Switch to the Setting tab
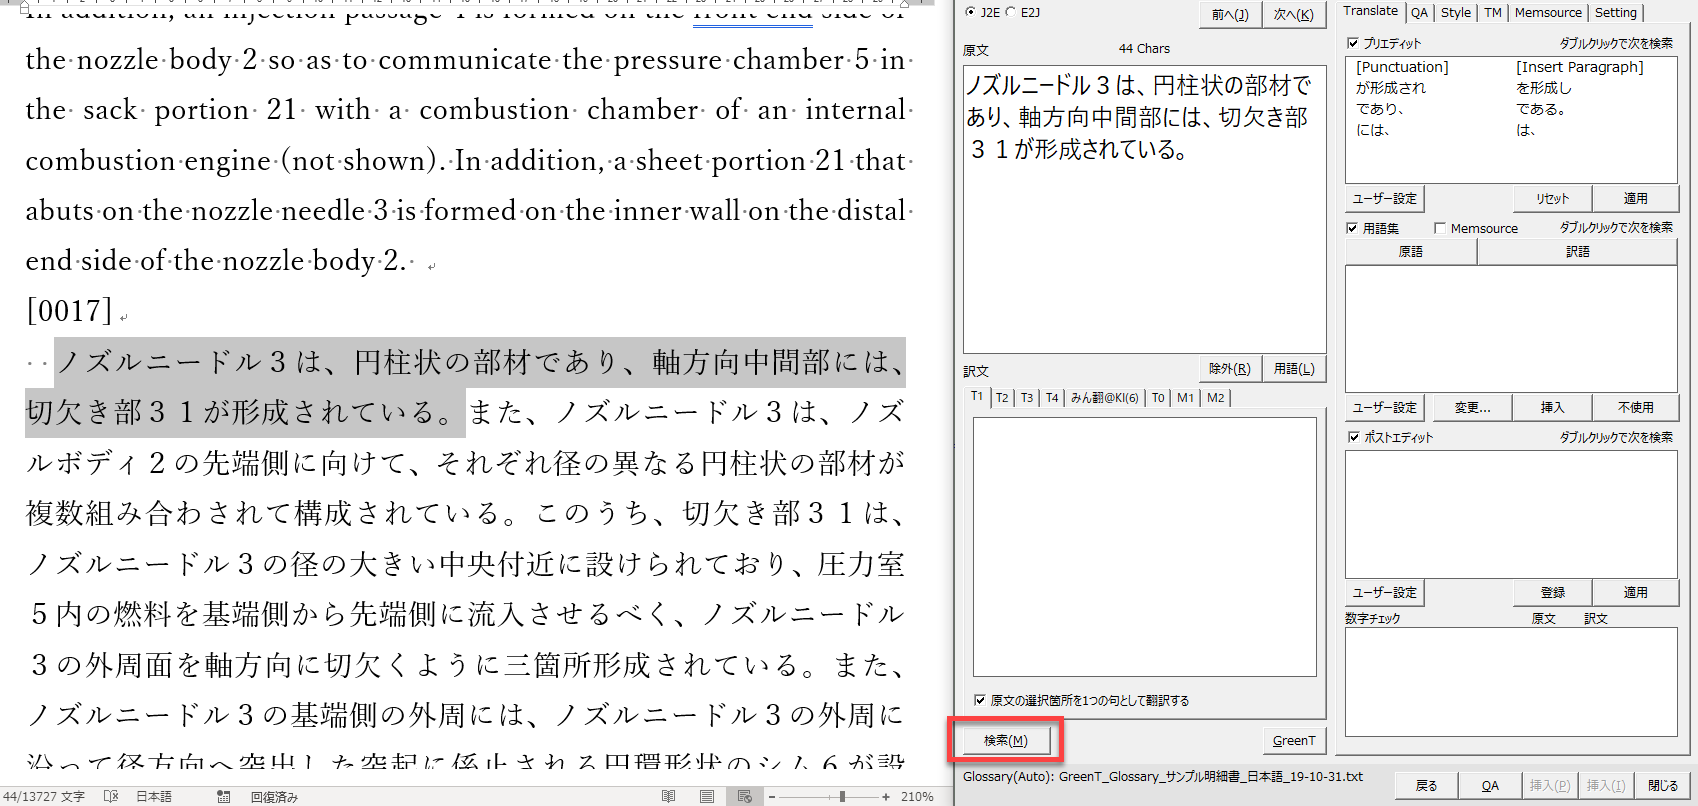Viewport: 1698px width, 806px height. pyautogui.click(x=1615, y=12)
